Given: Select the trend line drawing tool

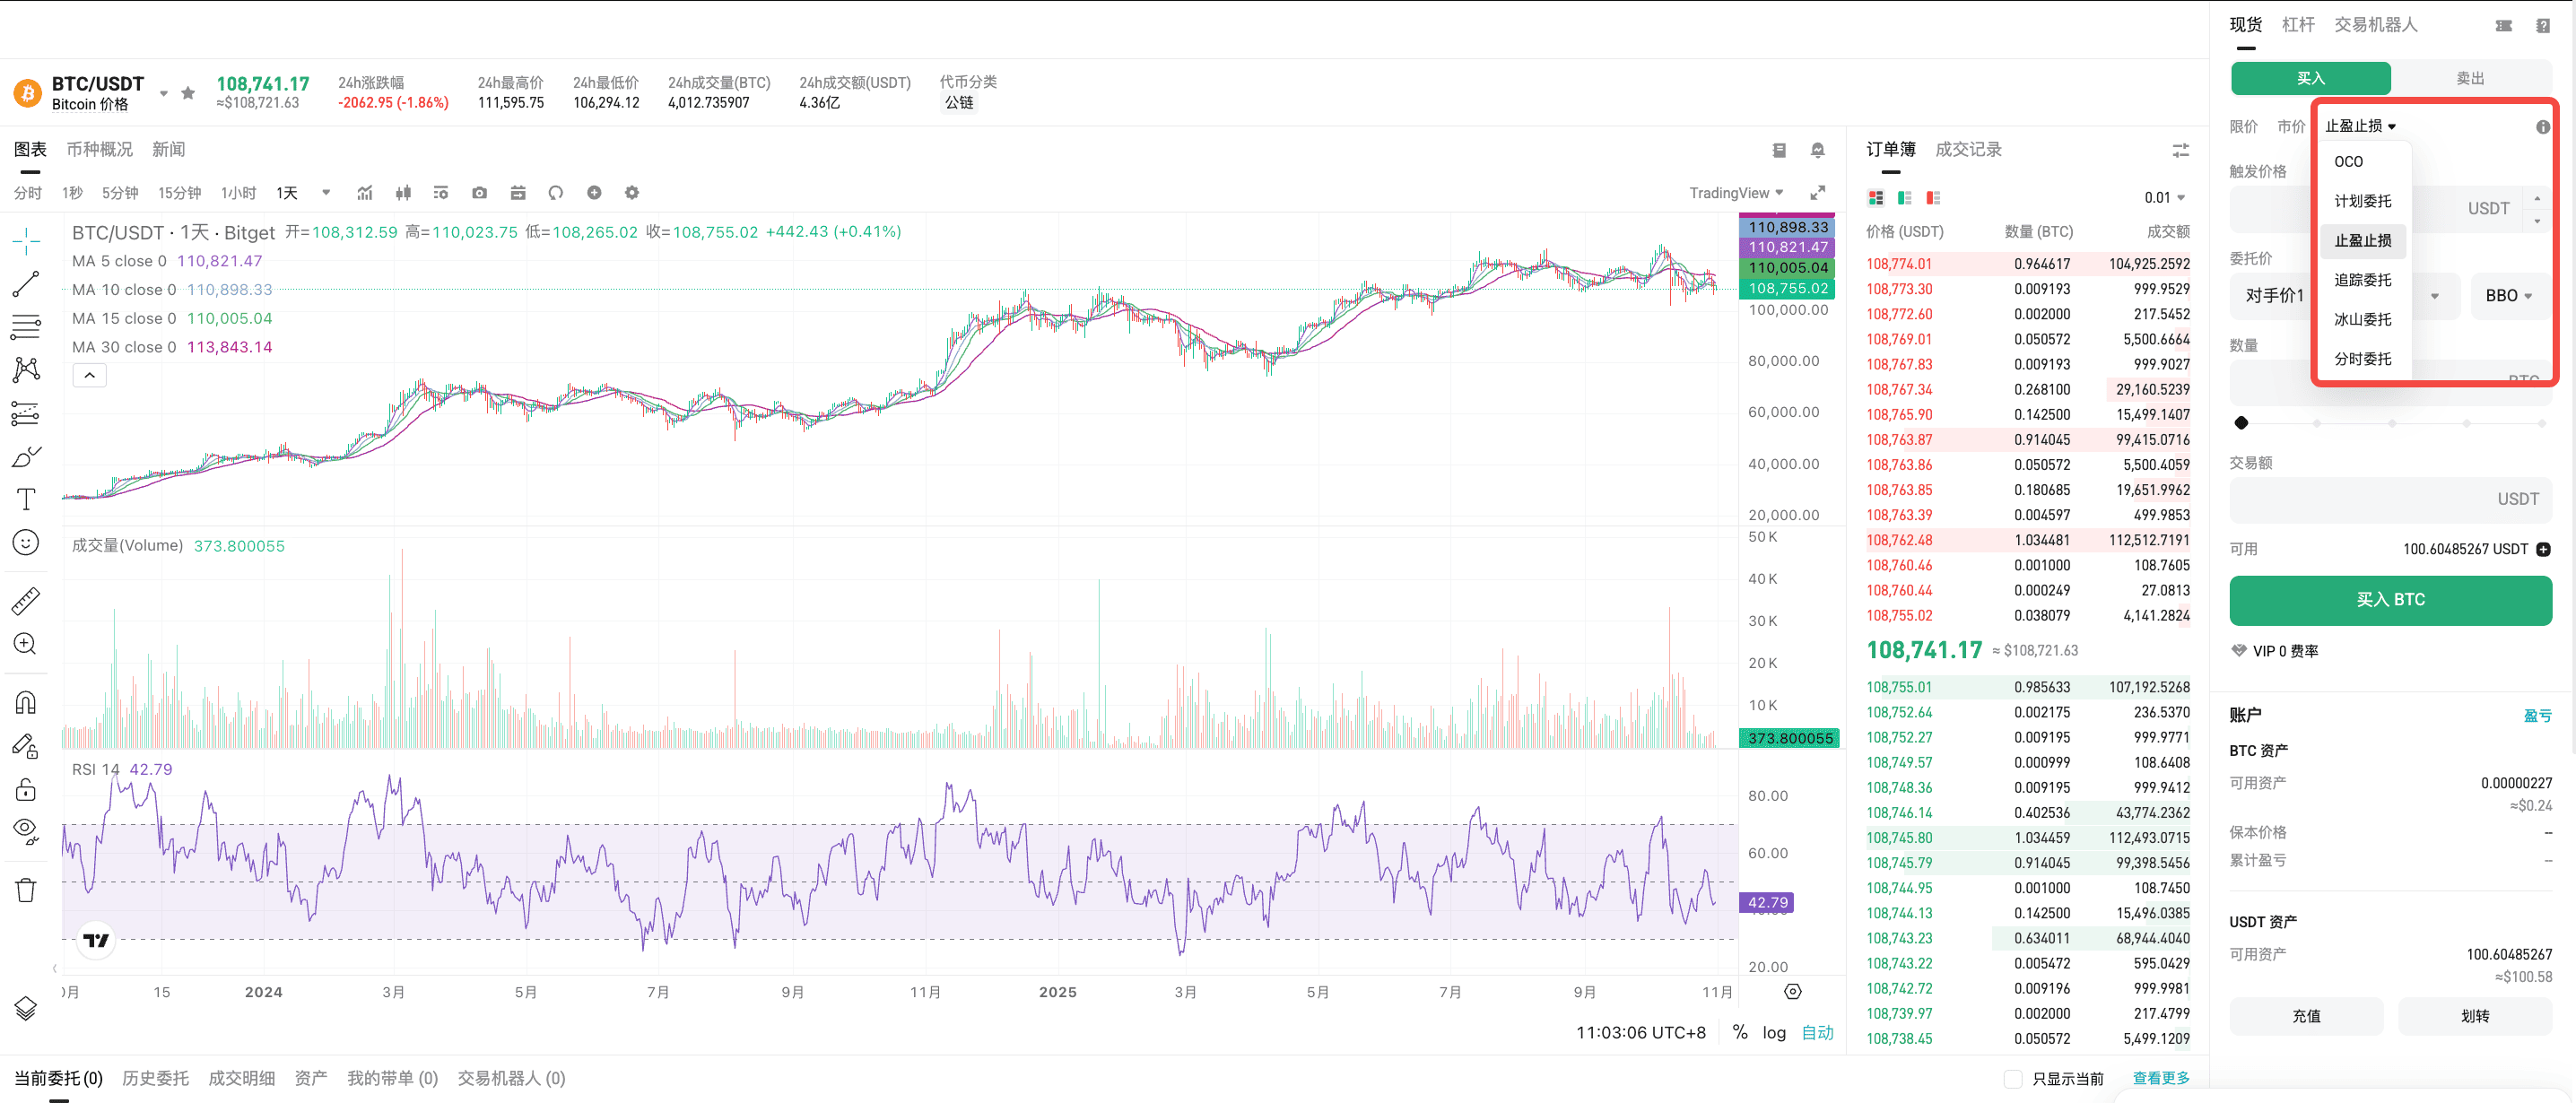Looking at the screenshot, I should [x=26, y=284].
